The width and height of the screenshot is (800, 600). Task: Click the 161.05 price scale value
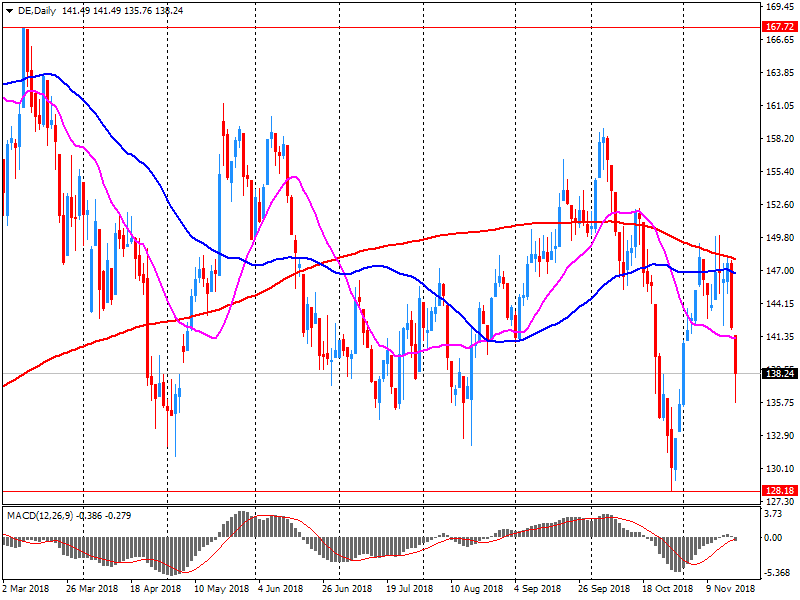coord(780,106)
